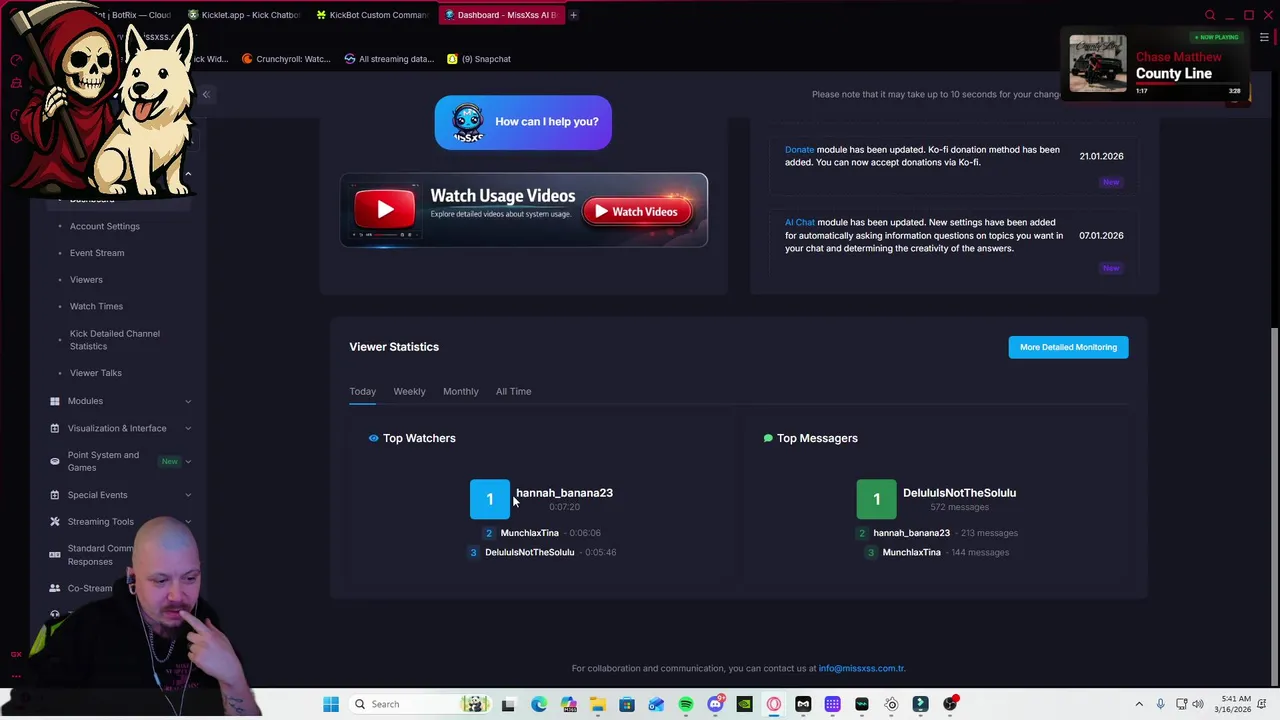
Task: Expand the Streaming Tools chevron
Action: tap(188, 521)
